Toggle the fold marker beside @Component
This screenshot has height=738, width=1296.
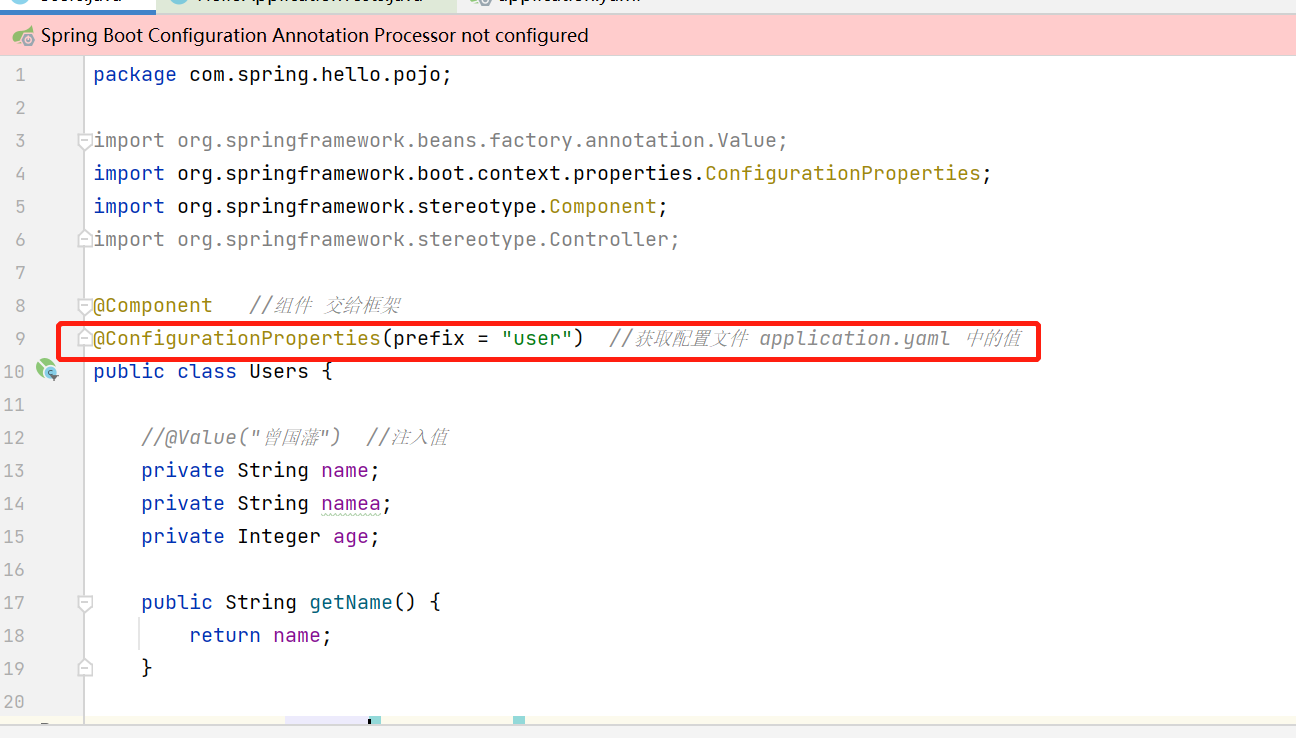click(x=85, y=305)
